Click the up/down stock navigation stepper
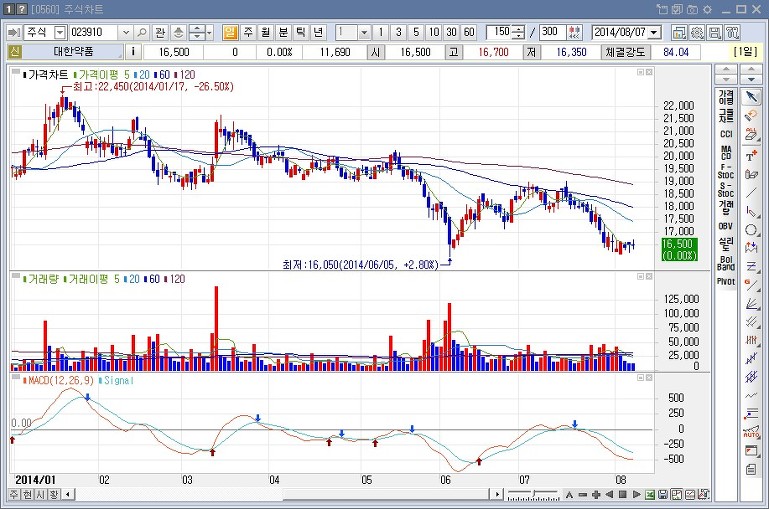The image size is (769, 509). (x=197, y=32)
